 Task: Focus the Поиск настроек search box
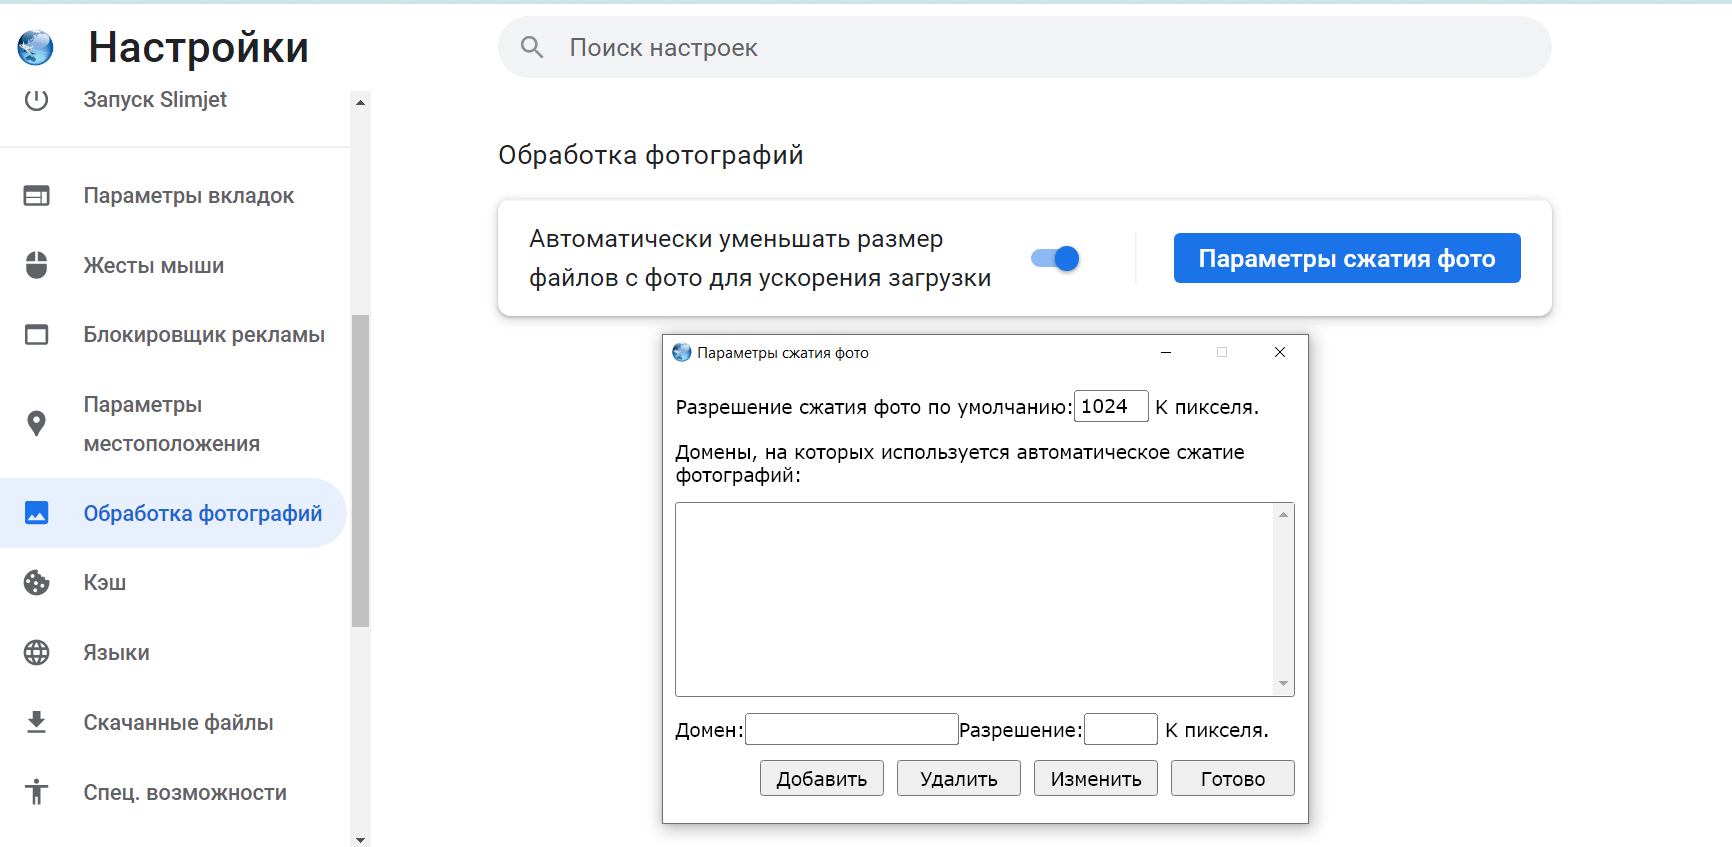1040,48
